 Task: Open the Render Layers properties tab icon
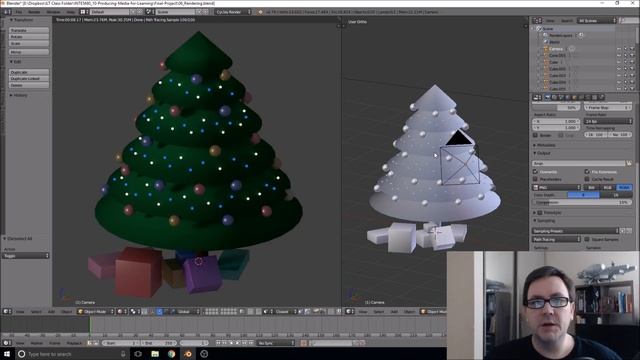tap(554, 97)
